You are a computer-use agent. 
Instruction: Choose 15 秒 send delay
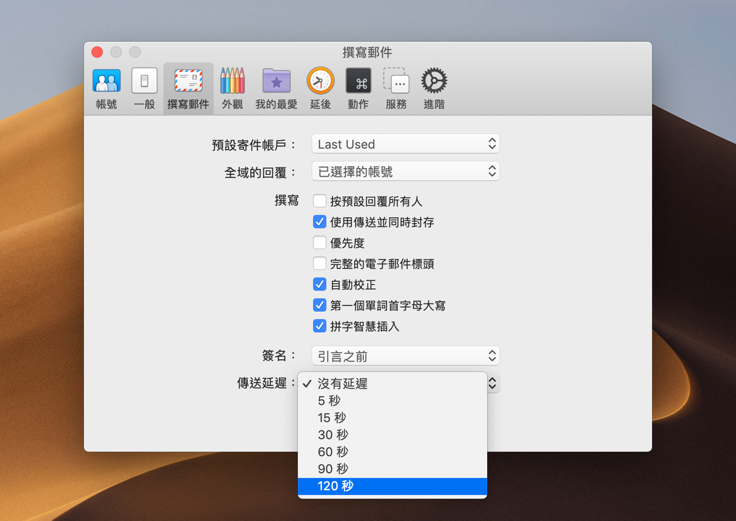pyautogui.click(x=392, y=417)
